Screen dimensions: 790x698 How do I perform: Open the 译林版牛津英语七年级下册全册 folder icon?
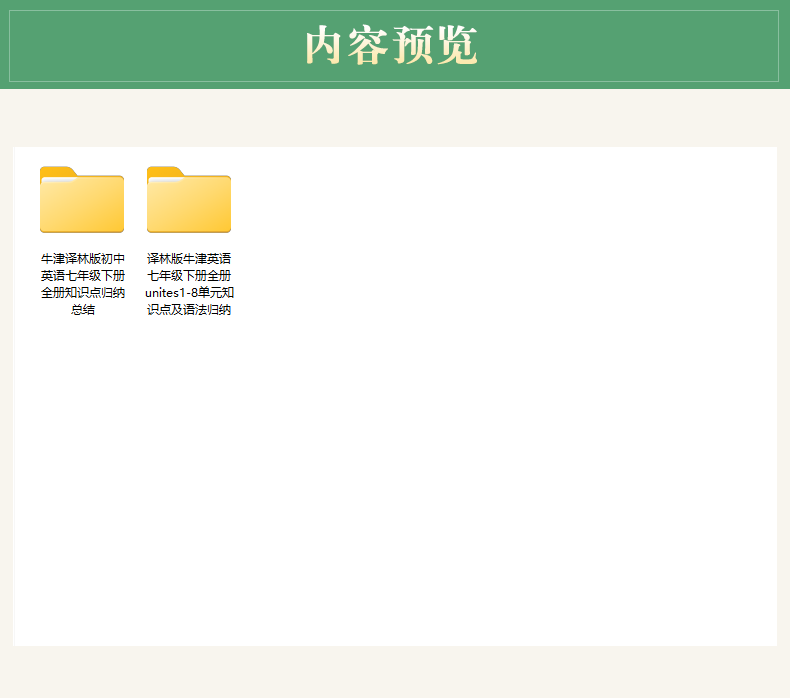[x=189, y=200]
